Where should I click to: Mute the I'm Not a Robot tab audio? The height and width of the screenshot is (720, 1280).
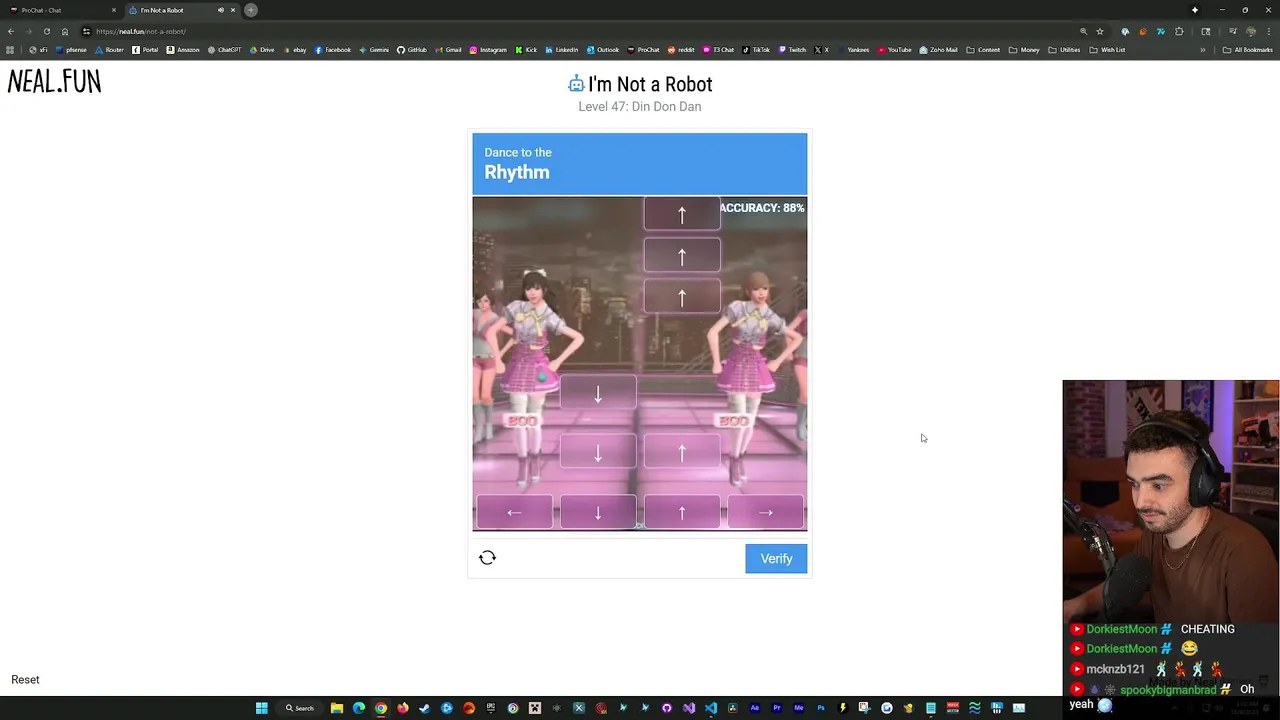click(x=221, y=10)
